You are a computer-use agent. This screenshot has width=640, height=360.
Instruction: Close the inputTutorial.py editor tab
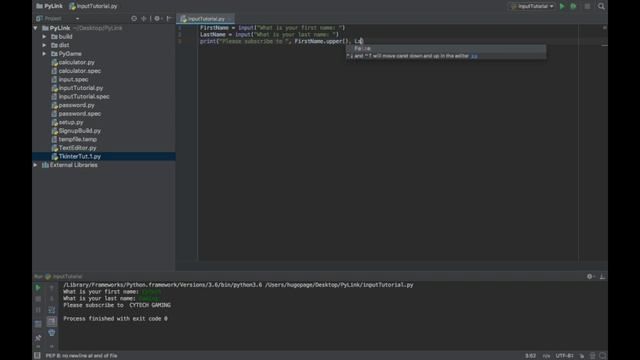[x=230, y=19]
